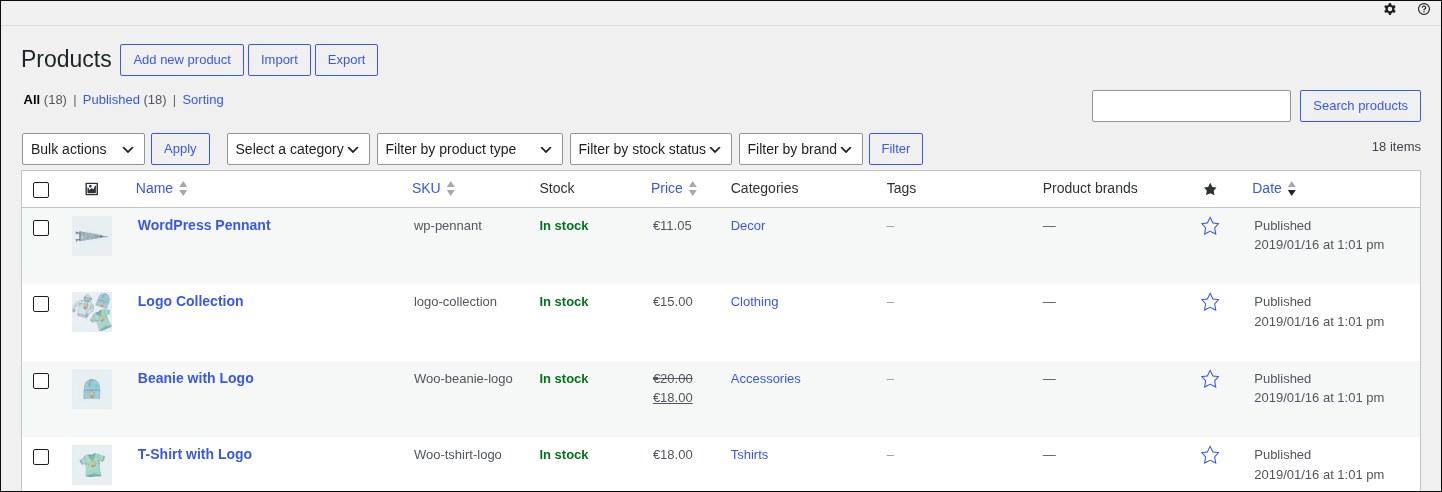Click the Stock column header
Screen dimensions: 1442x492
pyautogui.click(x=557, y=188)
